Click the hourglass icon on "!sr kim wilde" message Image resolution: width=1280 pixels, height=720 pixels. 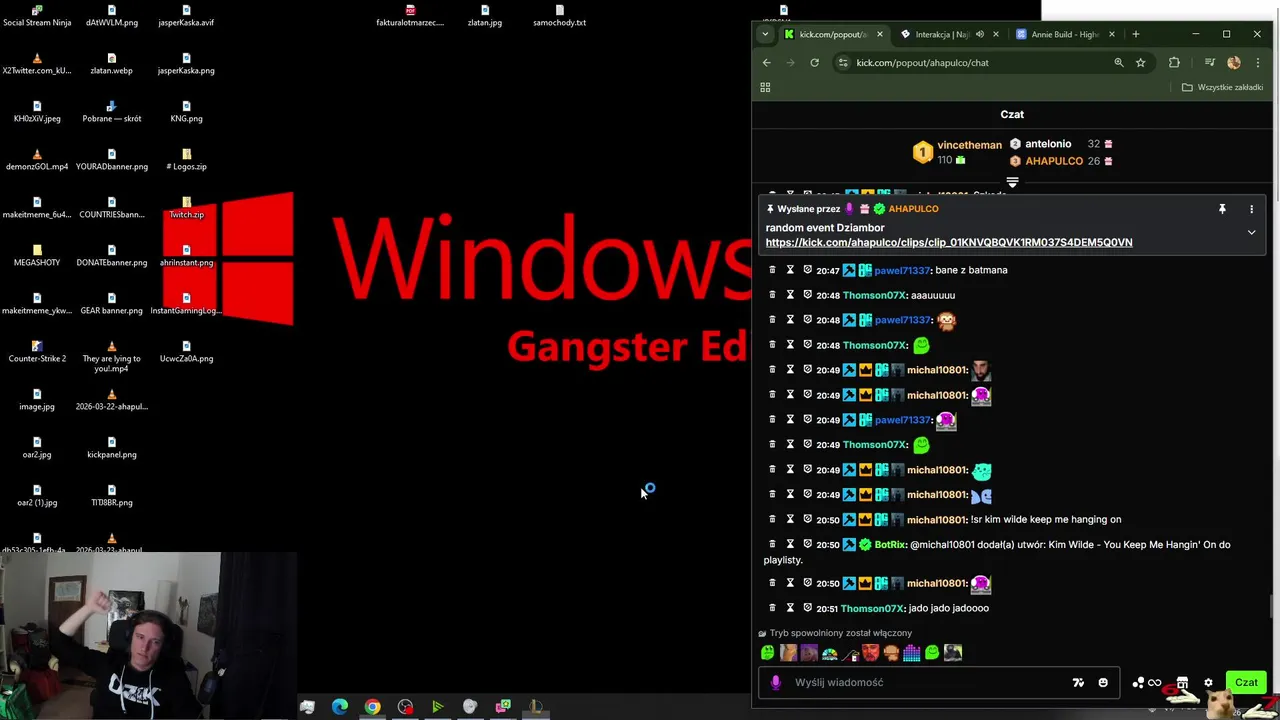coord(789,520)
